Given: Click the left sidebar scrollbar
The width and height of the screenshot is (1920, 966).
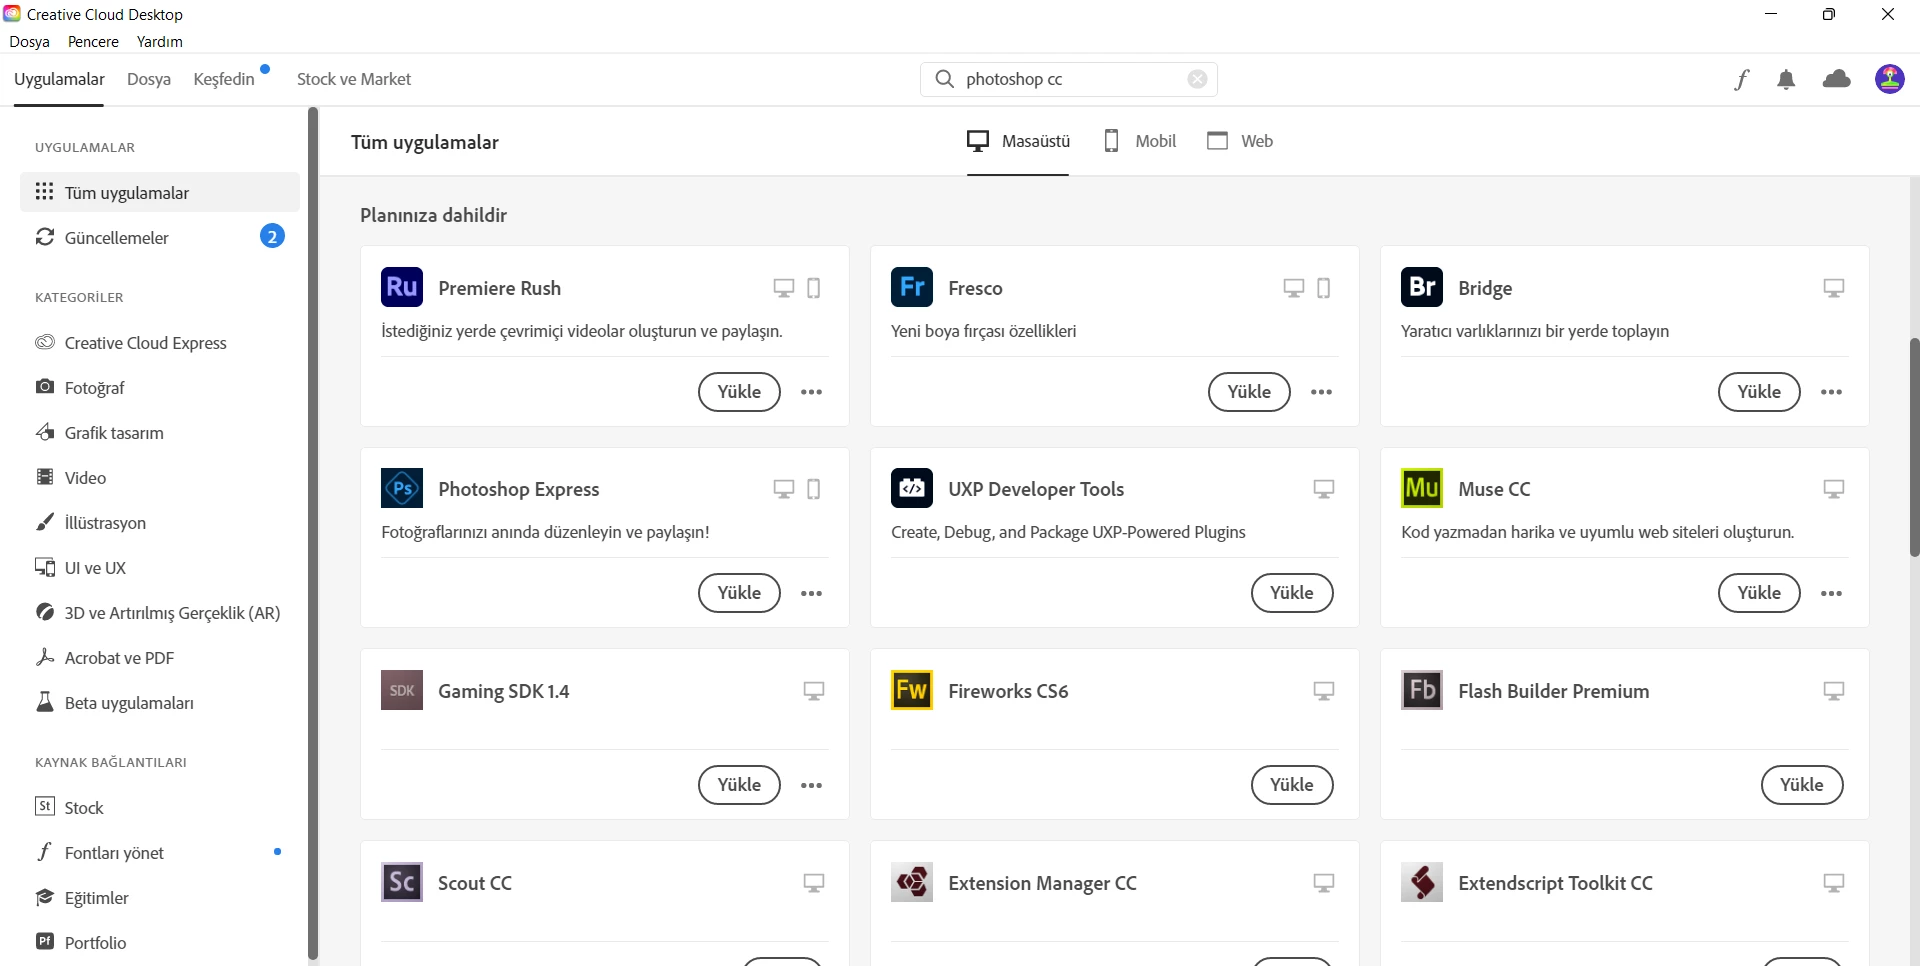Looking at the screenshot, I should point(313,535).
